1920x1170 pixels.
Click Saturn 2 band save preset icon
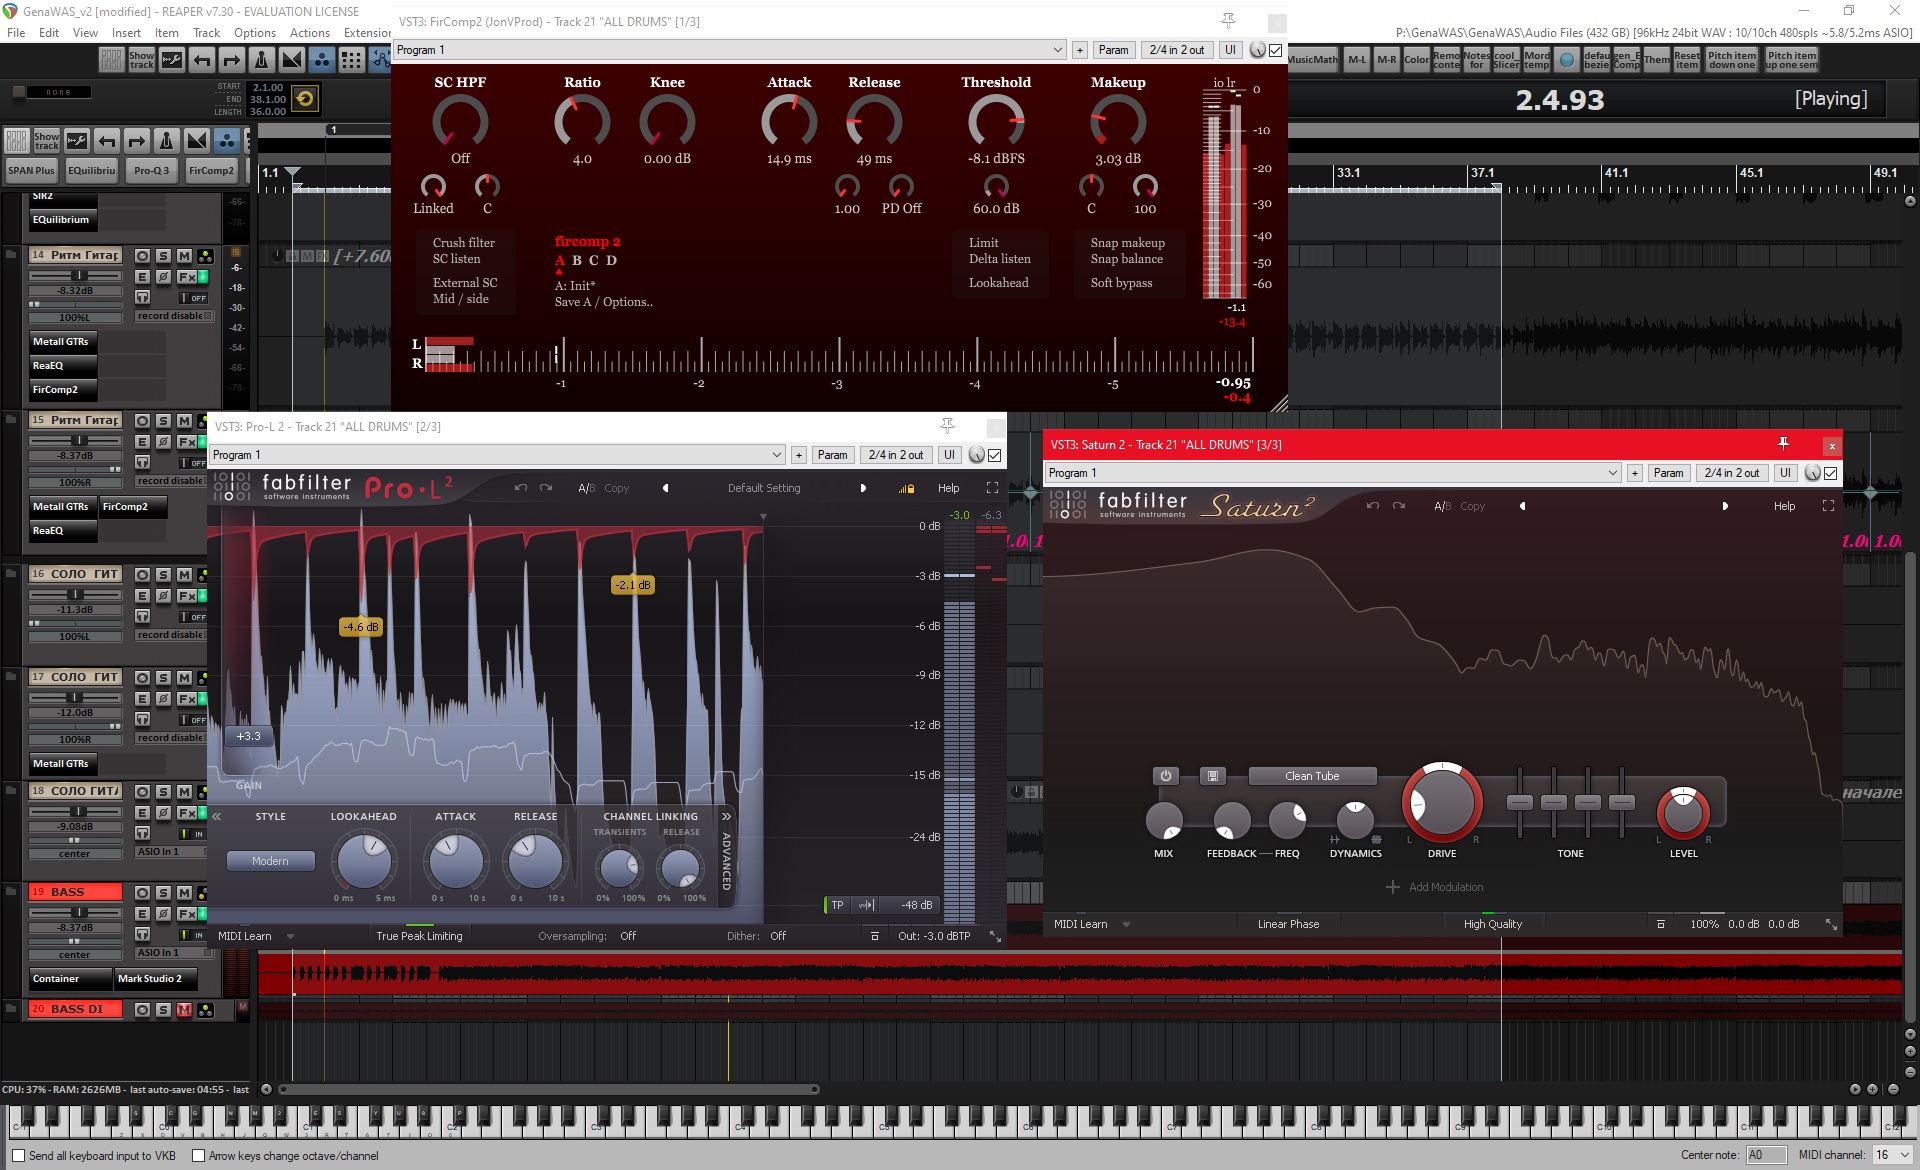tap(1212, 776)
